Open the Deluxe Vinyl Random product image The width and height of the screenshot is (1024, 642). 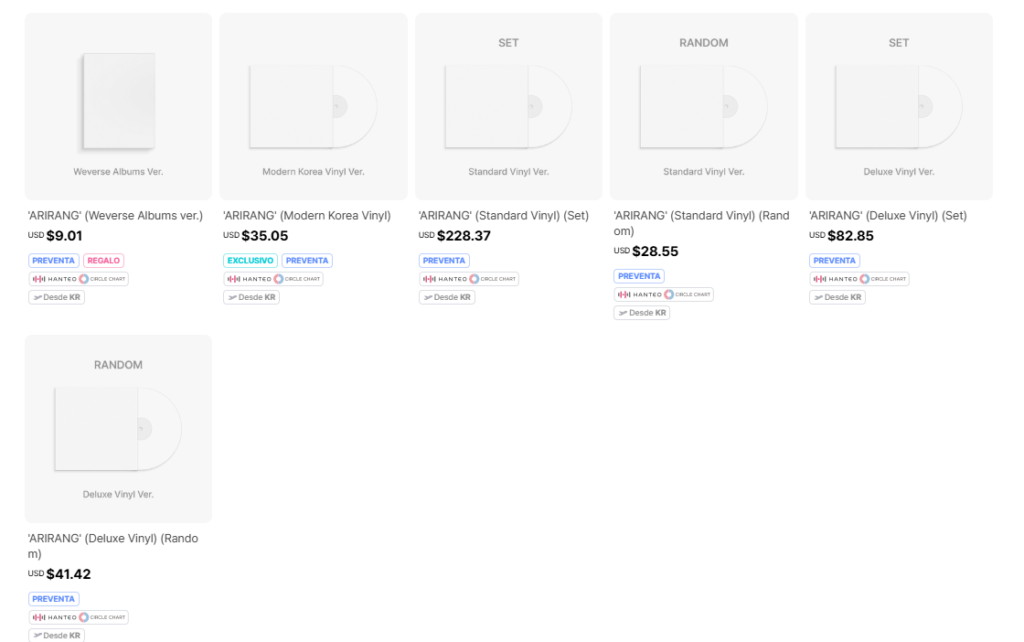118,428
